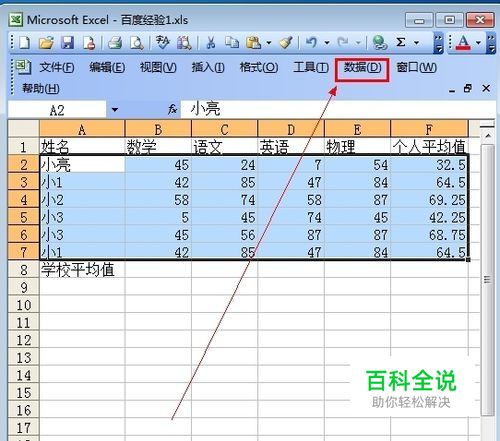Expand the AutoSum functions dropdown
Screen dimensions: 500x441
coord(416,43)
